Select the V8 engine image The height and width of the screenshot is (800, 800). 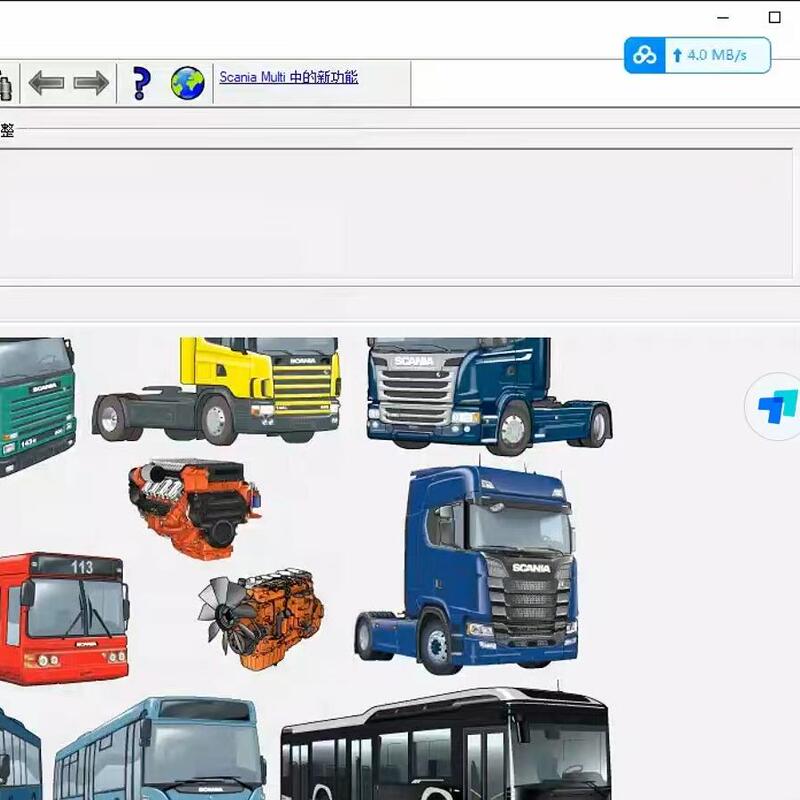click(194, 509)
